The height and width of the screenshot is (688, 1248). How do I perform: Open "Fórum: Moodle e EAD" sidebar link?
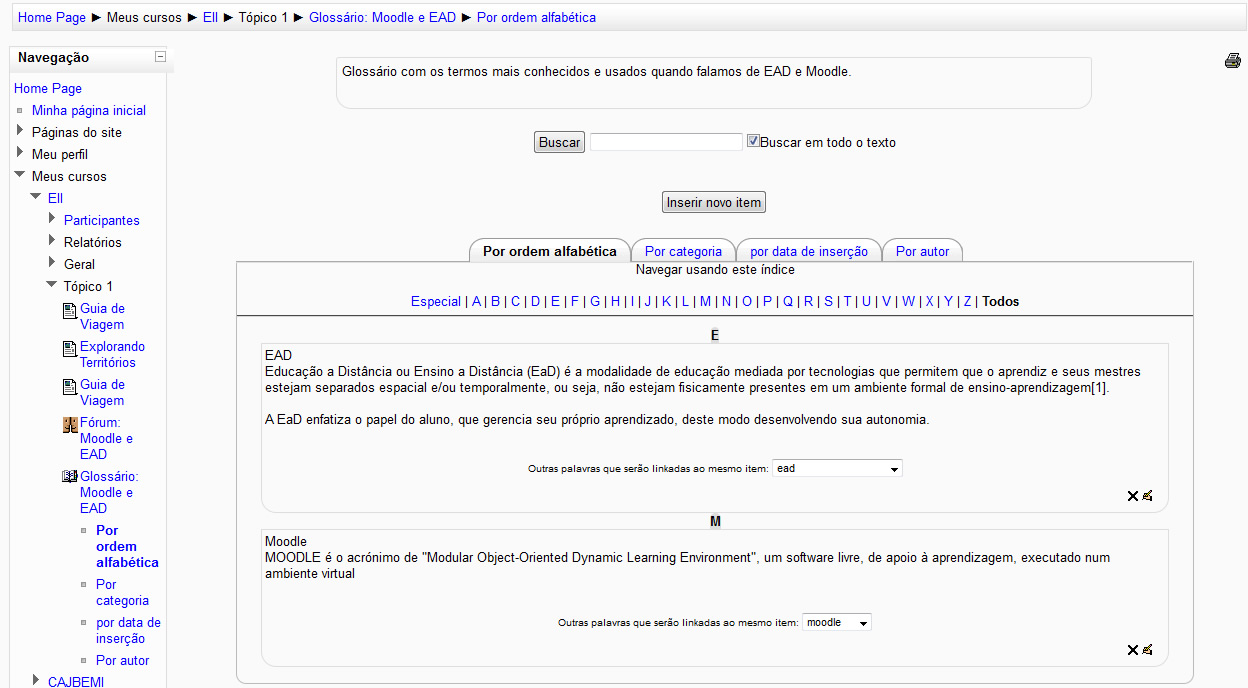click(106, 438)
